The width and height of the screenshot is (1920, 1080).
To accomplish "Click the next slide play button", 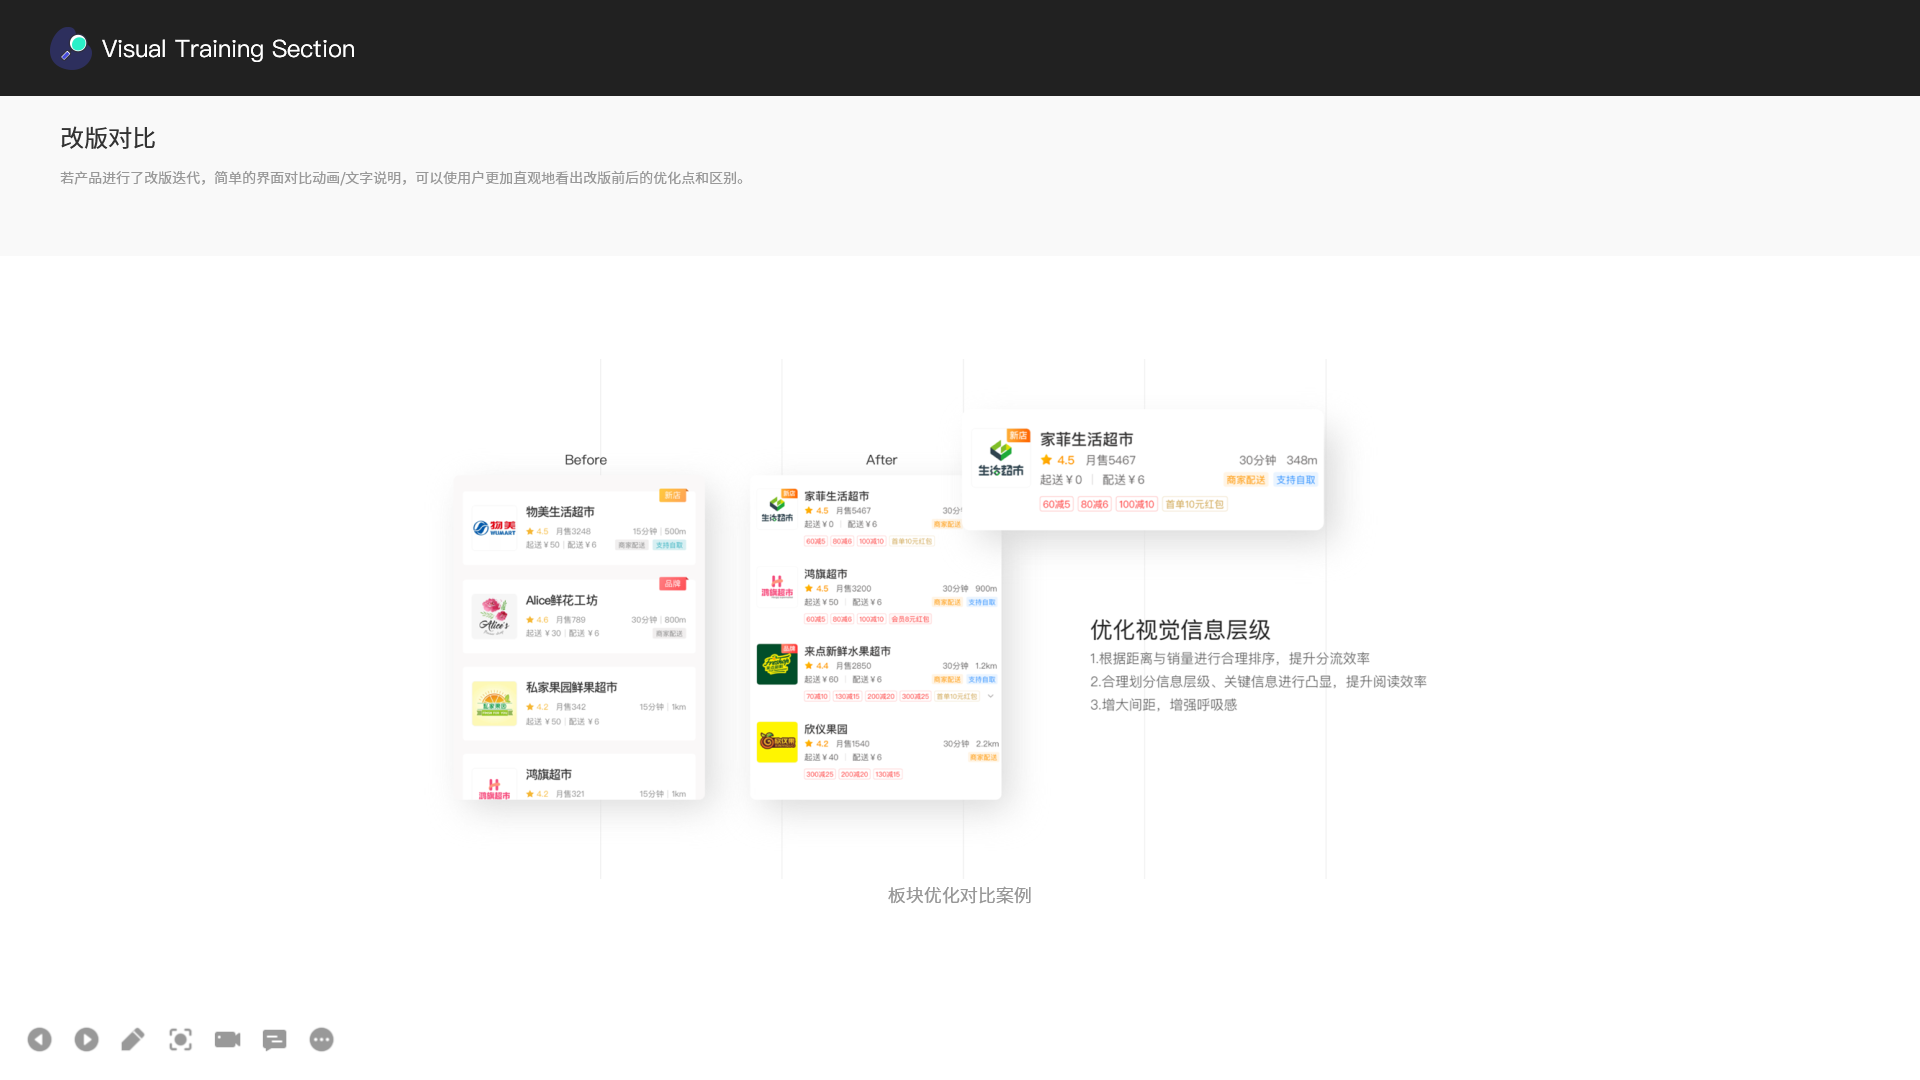I will tap(87, 1039).
